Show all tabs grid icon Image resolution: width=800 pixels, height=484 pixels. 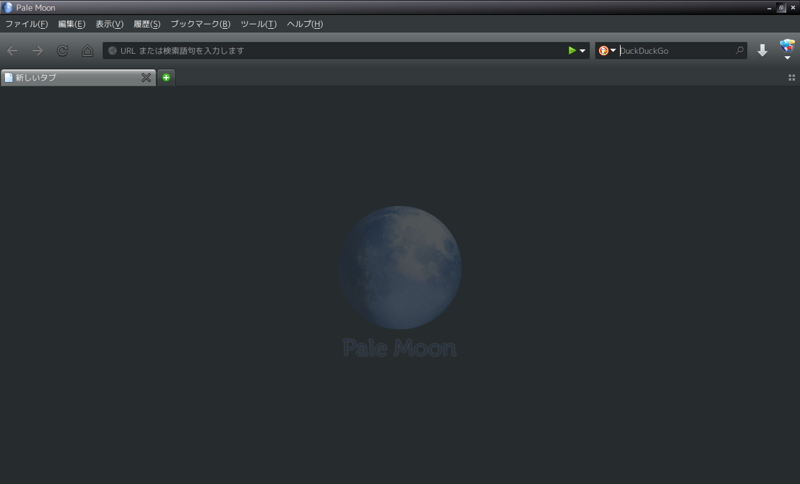coord(791,78)
